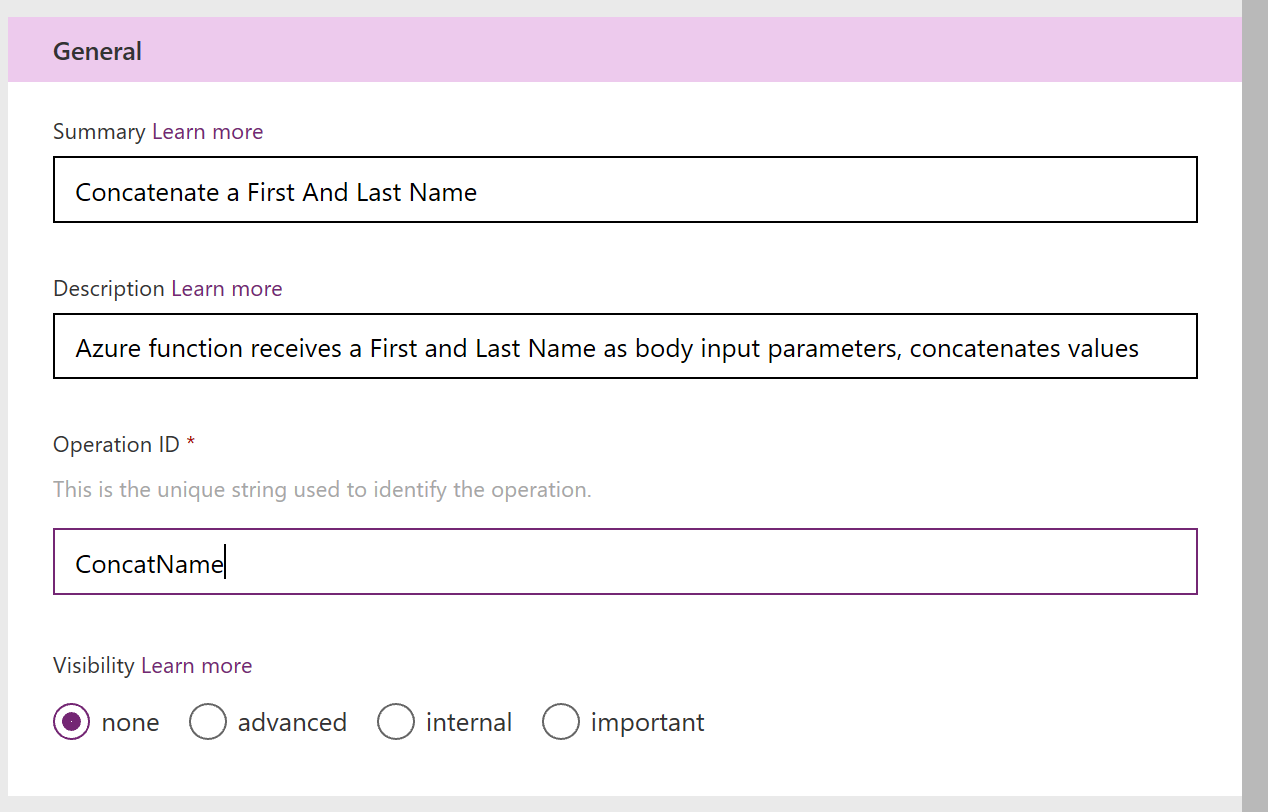Click the Summary field label

[x=99, y=132]
